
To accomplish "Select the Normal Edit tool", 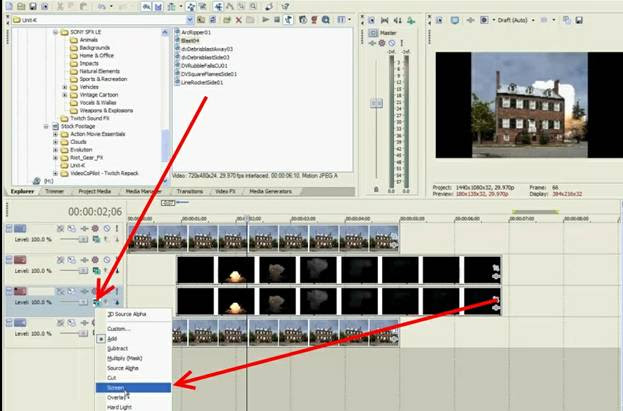I will (x=219, y=6).
